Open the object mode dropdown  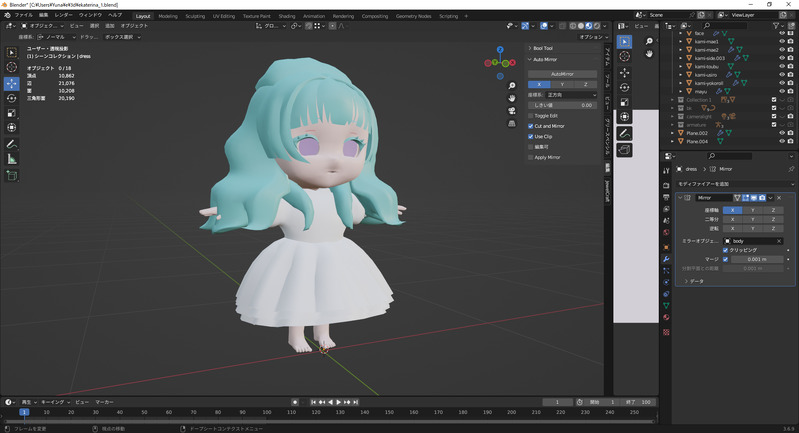[42, 26]
